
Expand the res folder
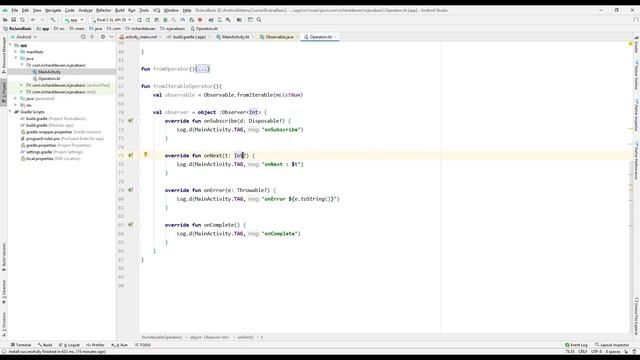16,105
